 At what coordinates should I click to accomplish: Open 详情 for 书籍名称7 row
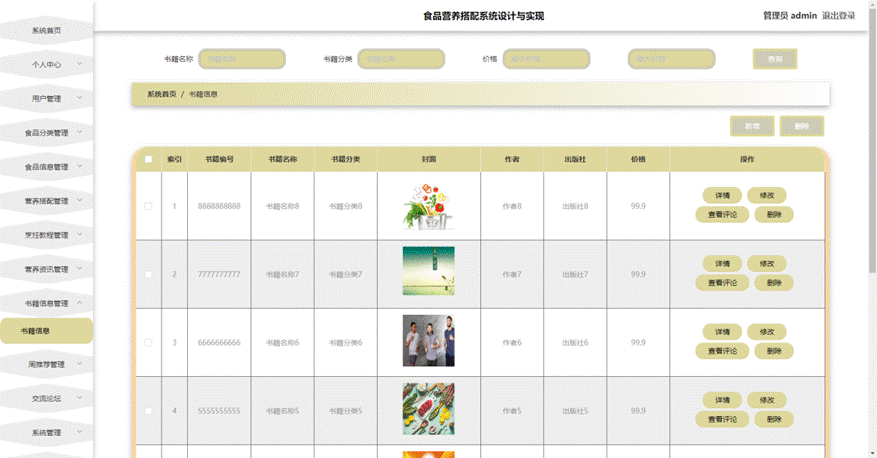pyautogui.click(x=722, y=264)
